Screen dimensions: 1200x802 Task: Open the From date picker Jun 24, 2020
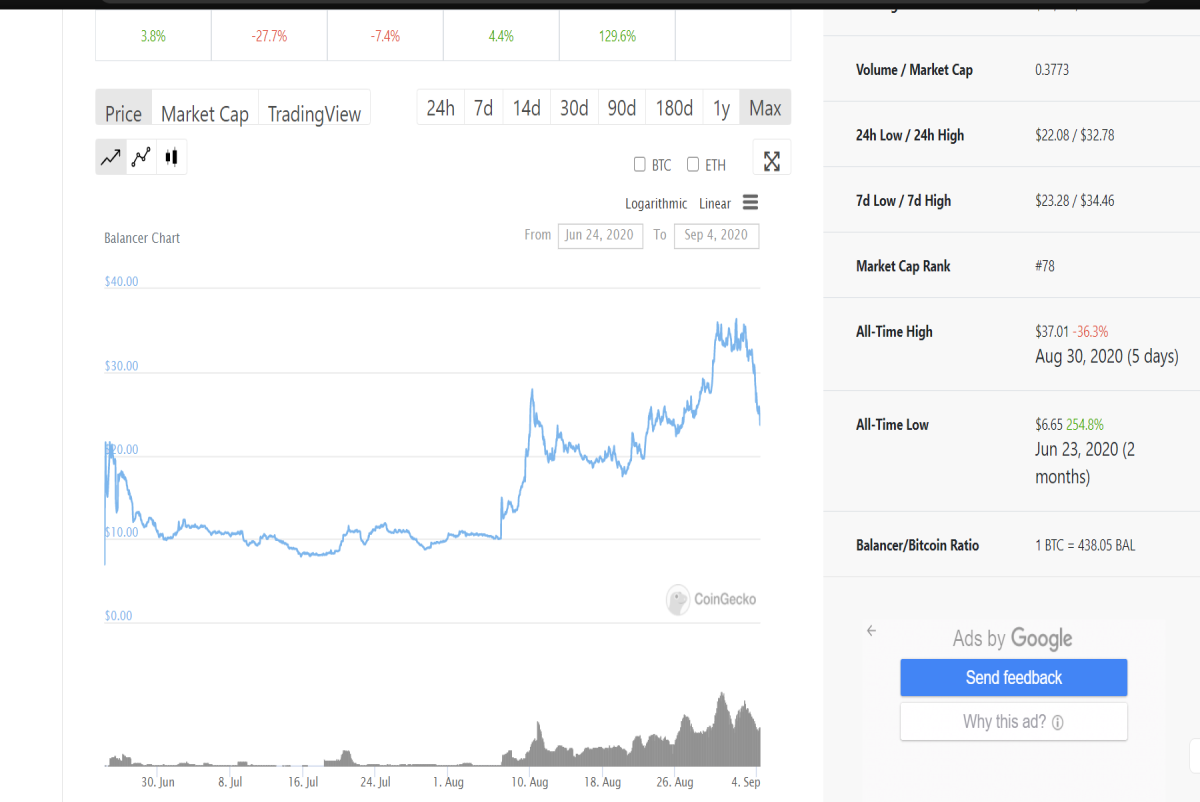pyautogui.click(x=600, y=235)
